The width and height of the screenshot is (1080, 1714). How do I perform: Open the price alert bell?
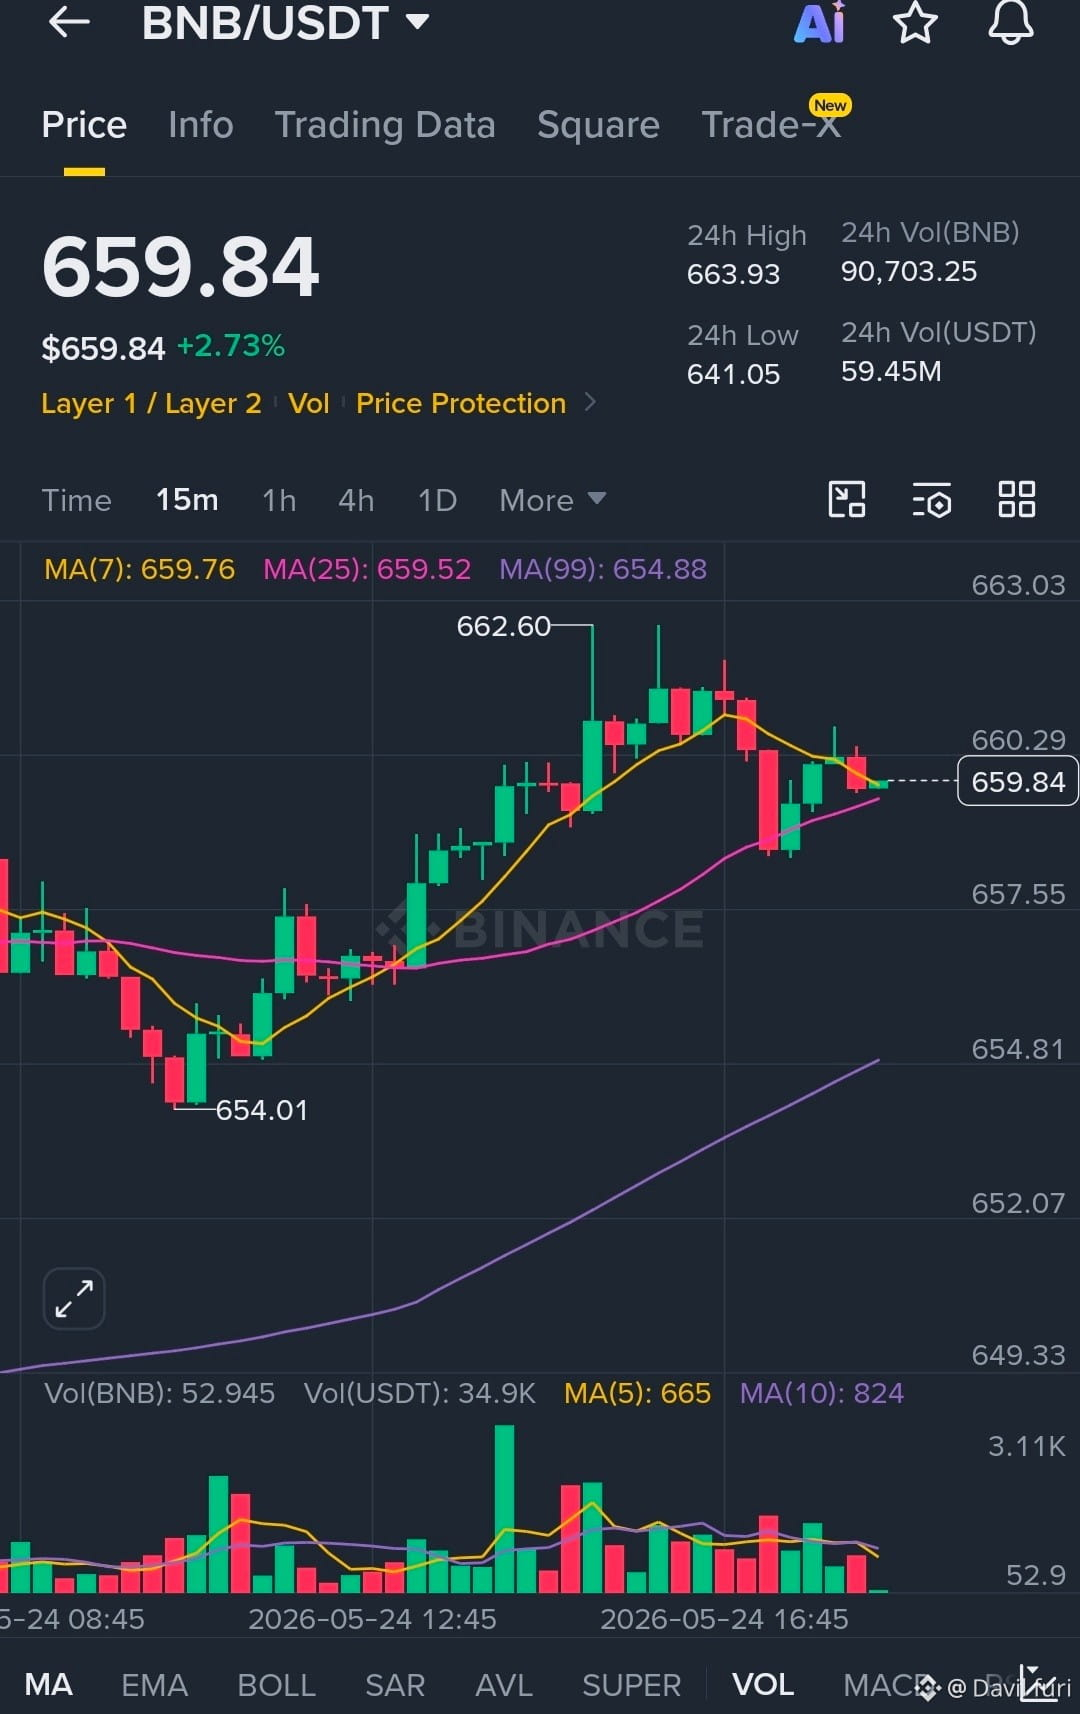(1011, 22)
